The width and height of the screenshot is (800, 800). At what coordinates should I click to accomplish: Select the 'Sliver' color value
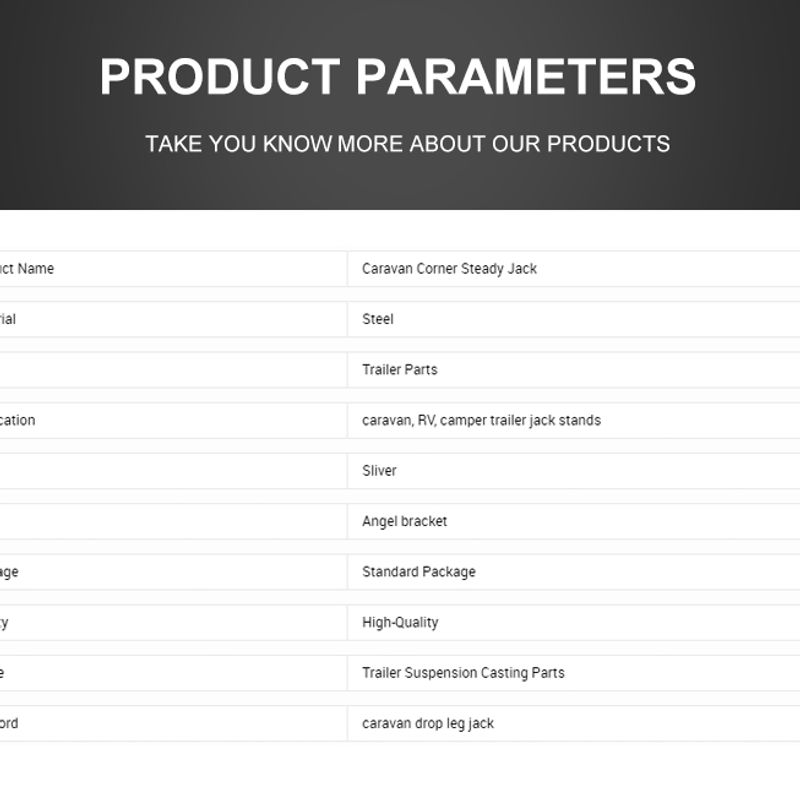379,470
